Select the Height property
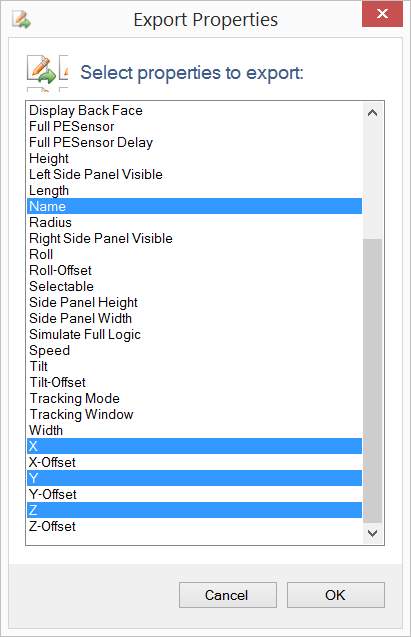Viewport: 411px width, 637px height. coord(195,158)
